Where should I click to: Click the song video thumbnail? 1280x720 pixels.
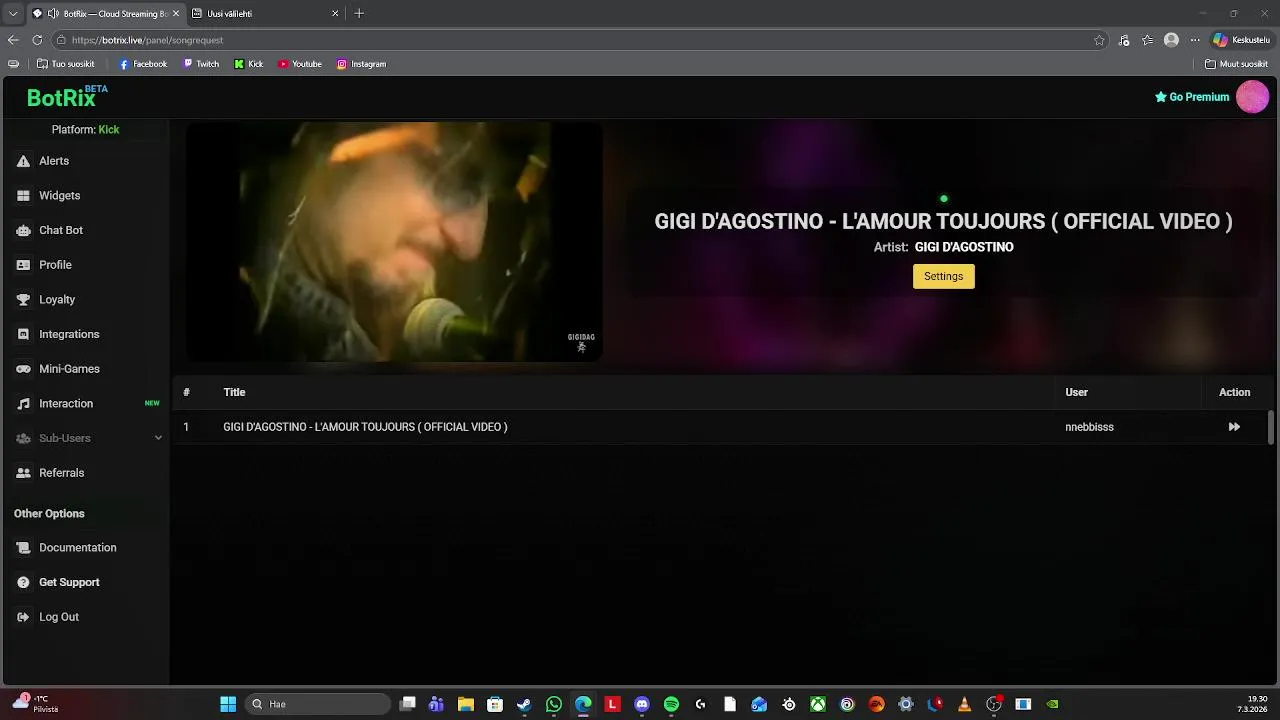[x=394, y=242]
